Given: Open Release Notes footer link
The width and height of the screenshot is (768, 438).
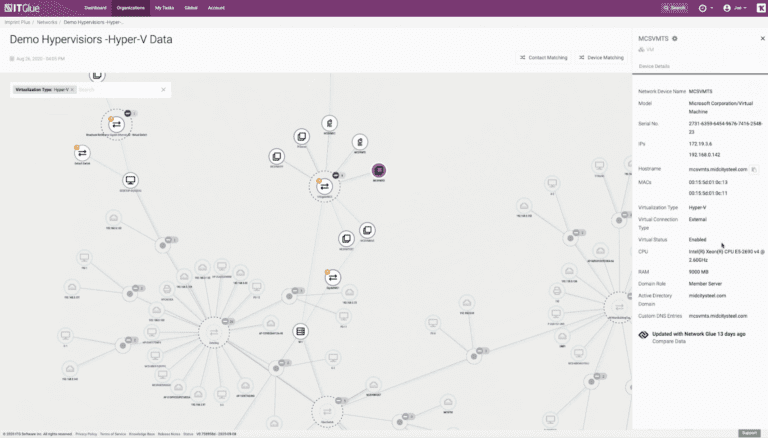Looking at the screenshot, I should pyautogui.click(x=169, y=434).
